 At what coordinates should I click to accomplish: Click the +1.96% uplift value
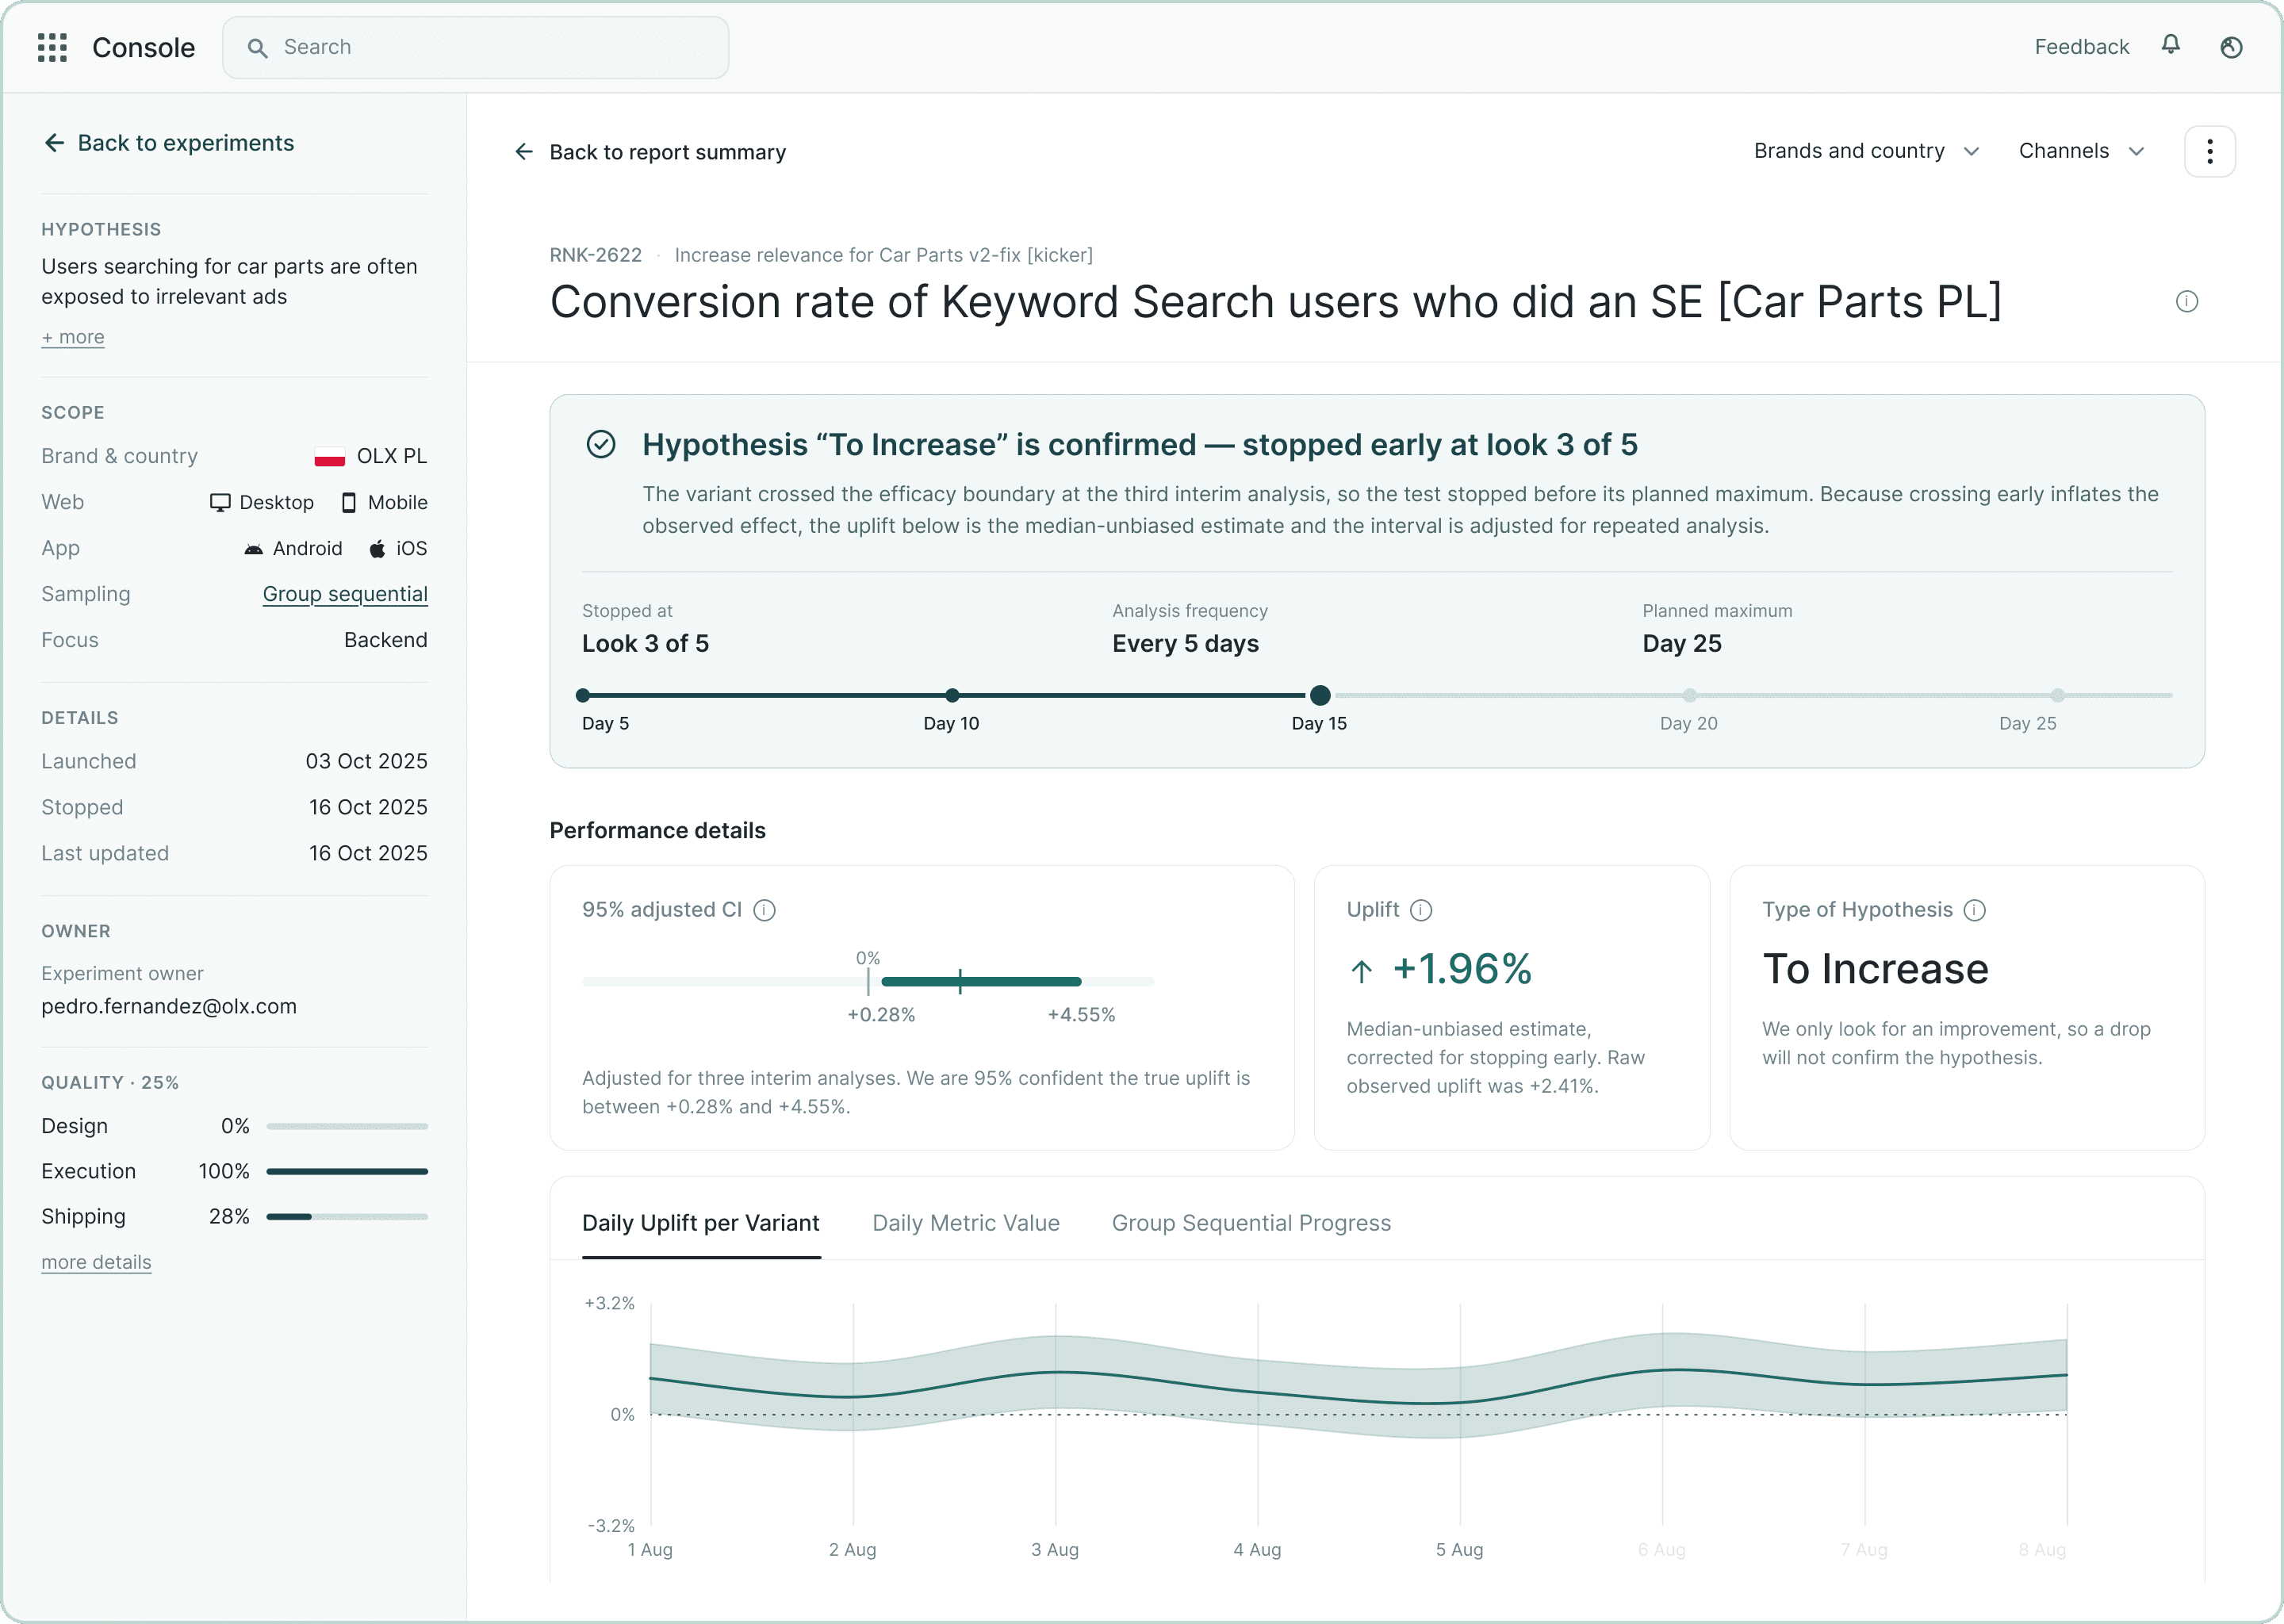click(x=1461, y=968)
